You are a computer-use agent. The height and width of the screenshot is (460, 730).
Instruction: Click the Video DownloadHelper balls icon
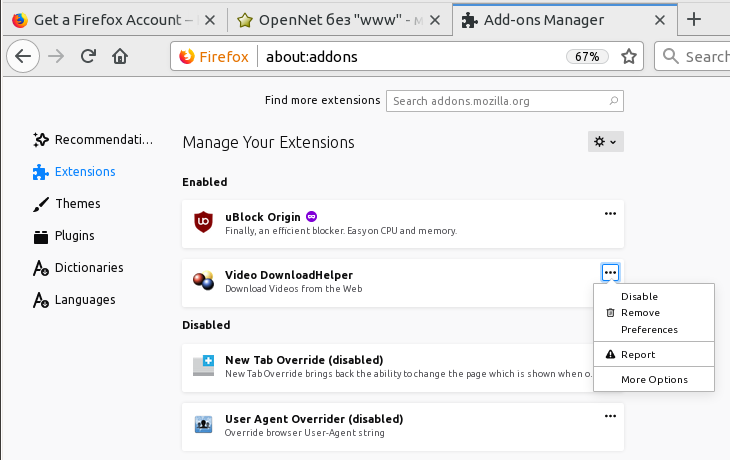click(x=203, y=281)
